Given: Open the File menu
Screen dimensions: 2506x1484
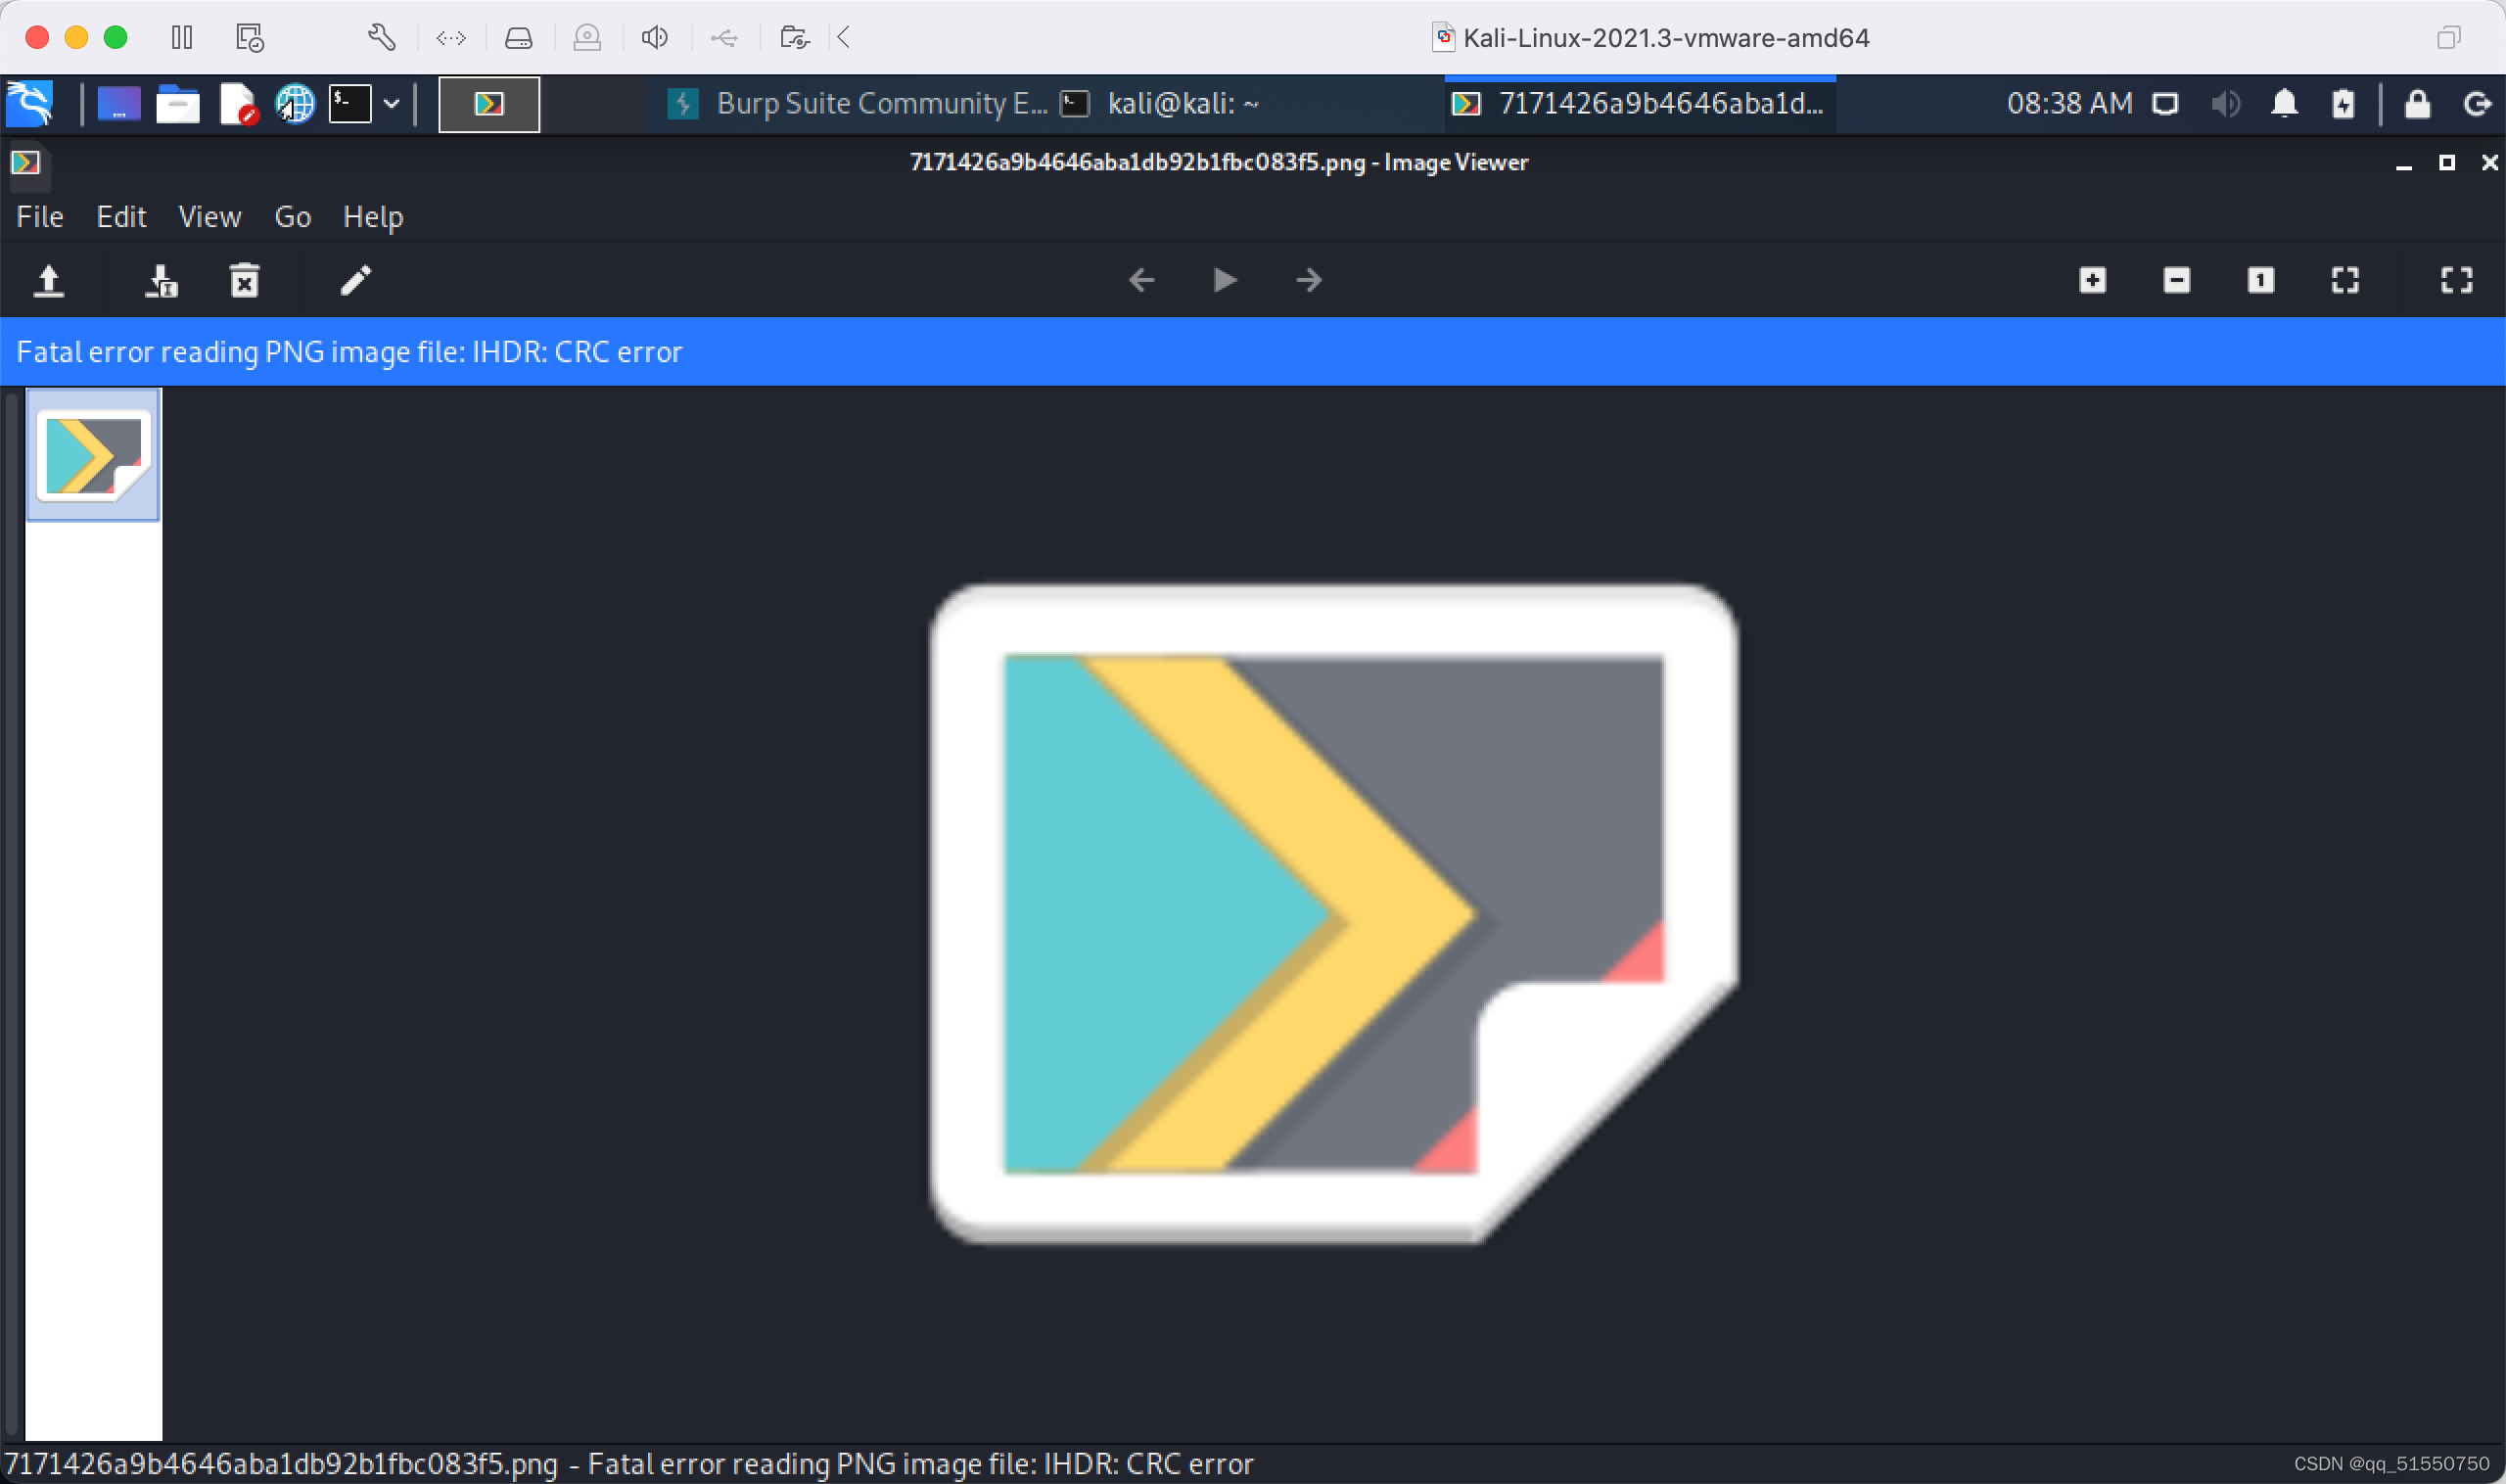Looking at the screenshot, I should 39,216.
